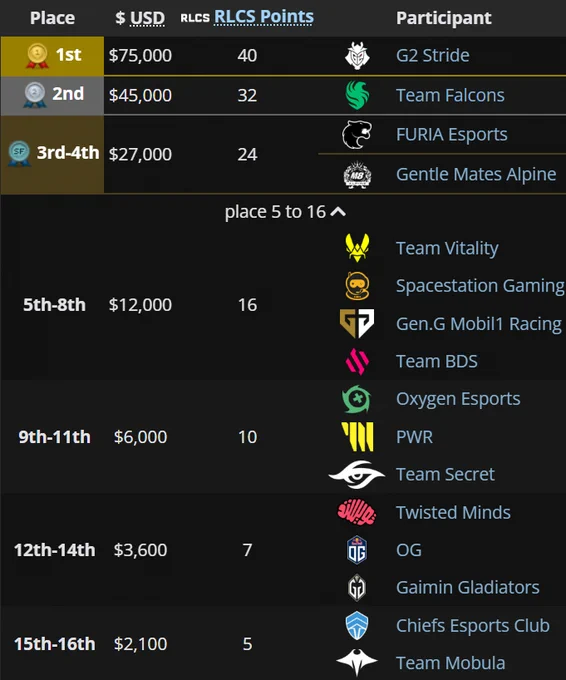Click the Team Falcons green logo
Viewport: 566px width, 680px height.
tap(357, 95)
